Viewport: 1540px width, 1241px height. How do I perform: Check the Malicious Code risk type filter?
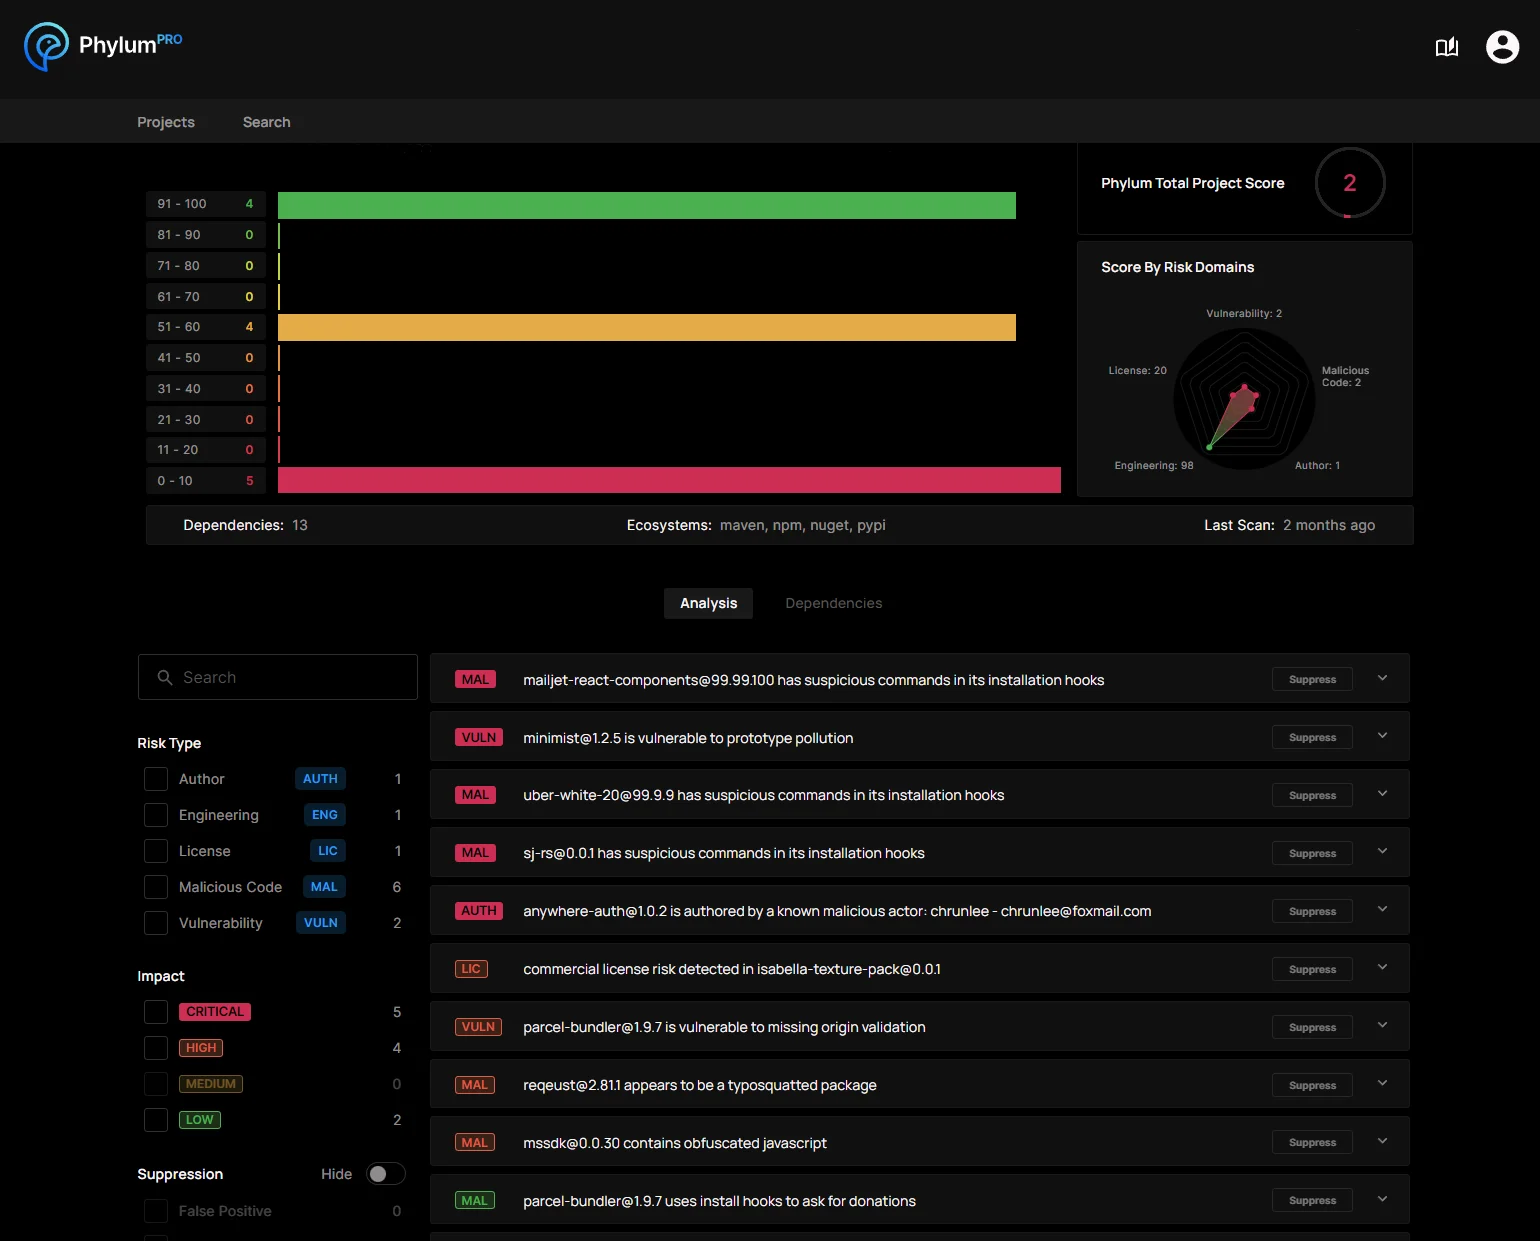coord(156,887)
